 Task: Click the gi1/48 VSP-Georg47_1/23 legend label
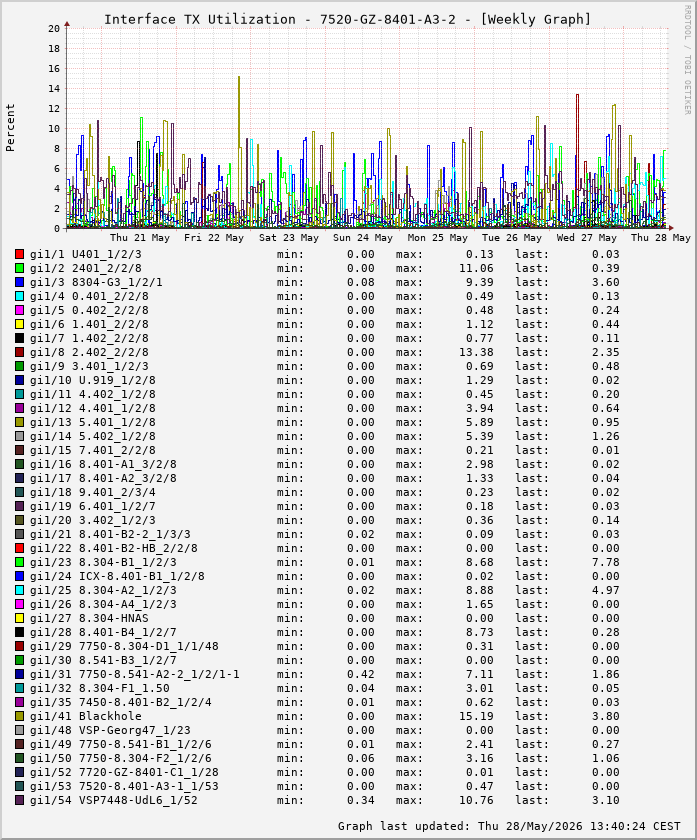click(110, 730)
